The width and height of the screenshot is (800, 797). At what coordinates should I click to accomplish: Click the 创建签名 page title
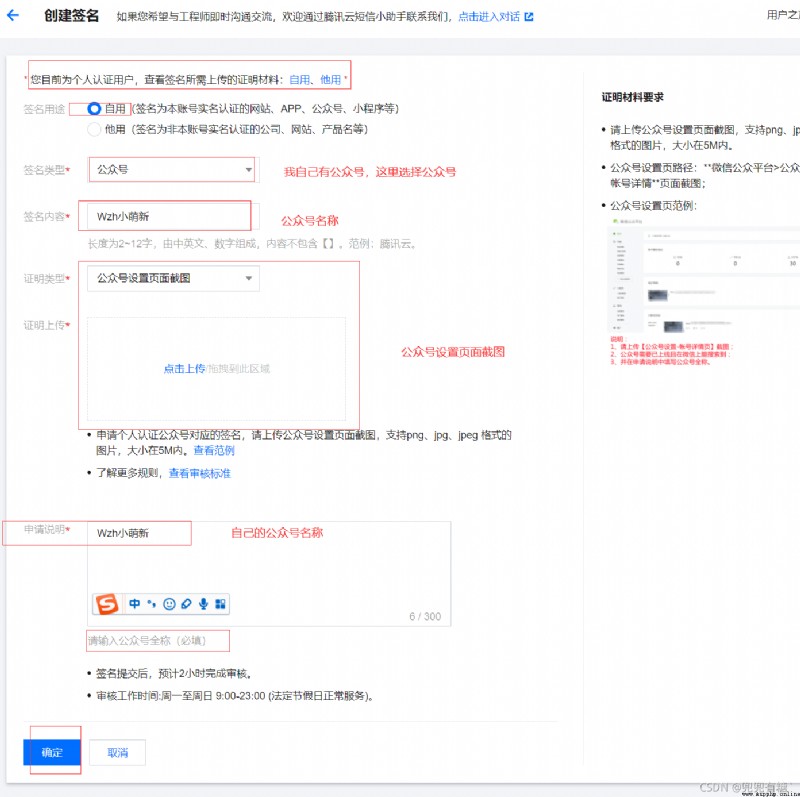point(71,15)
